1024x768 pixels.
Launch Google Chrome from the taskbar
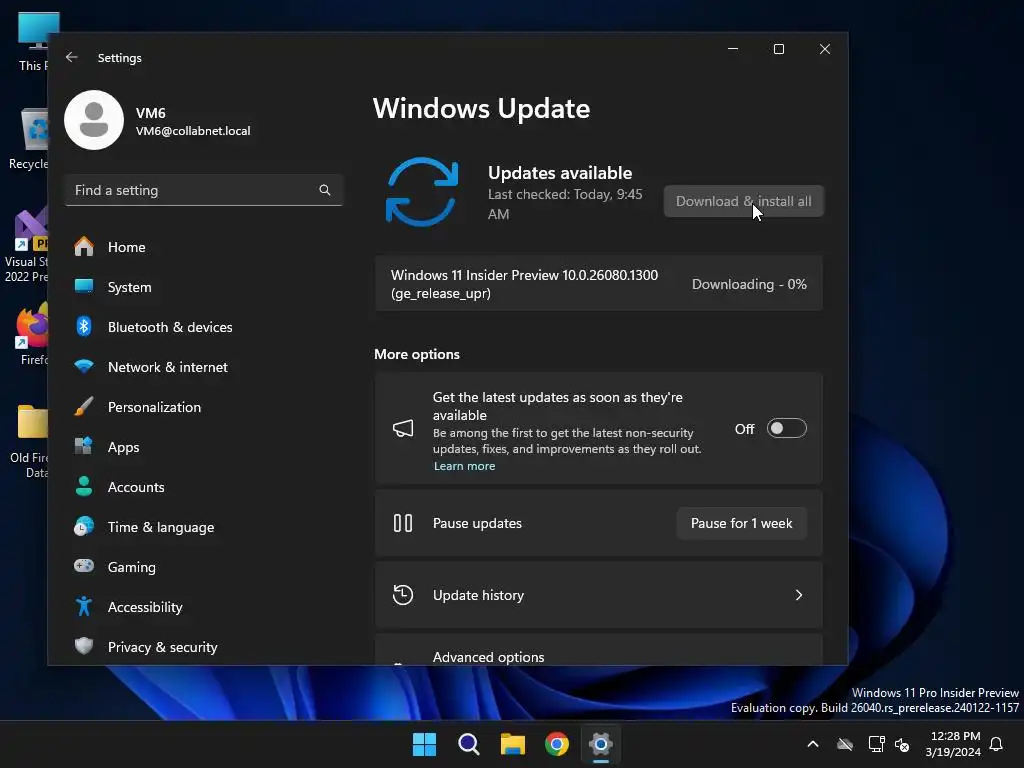tap(556, 744)
